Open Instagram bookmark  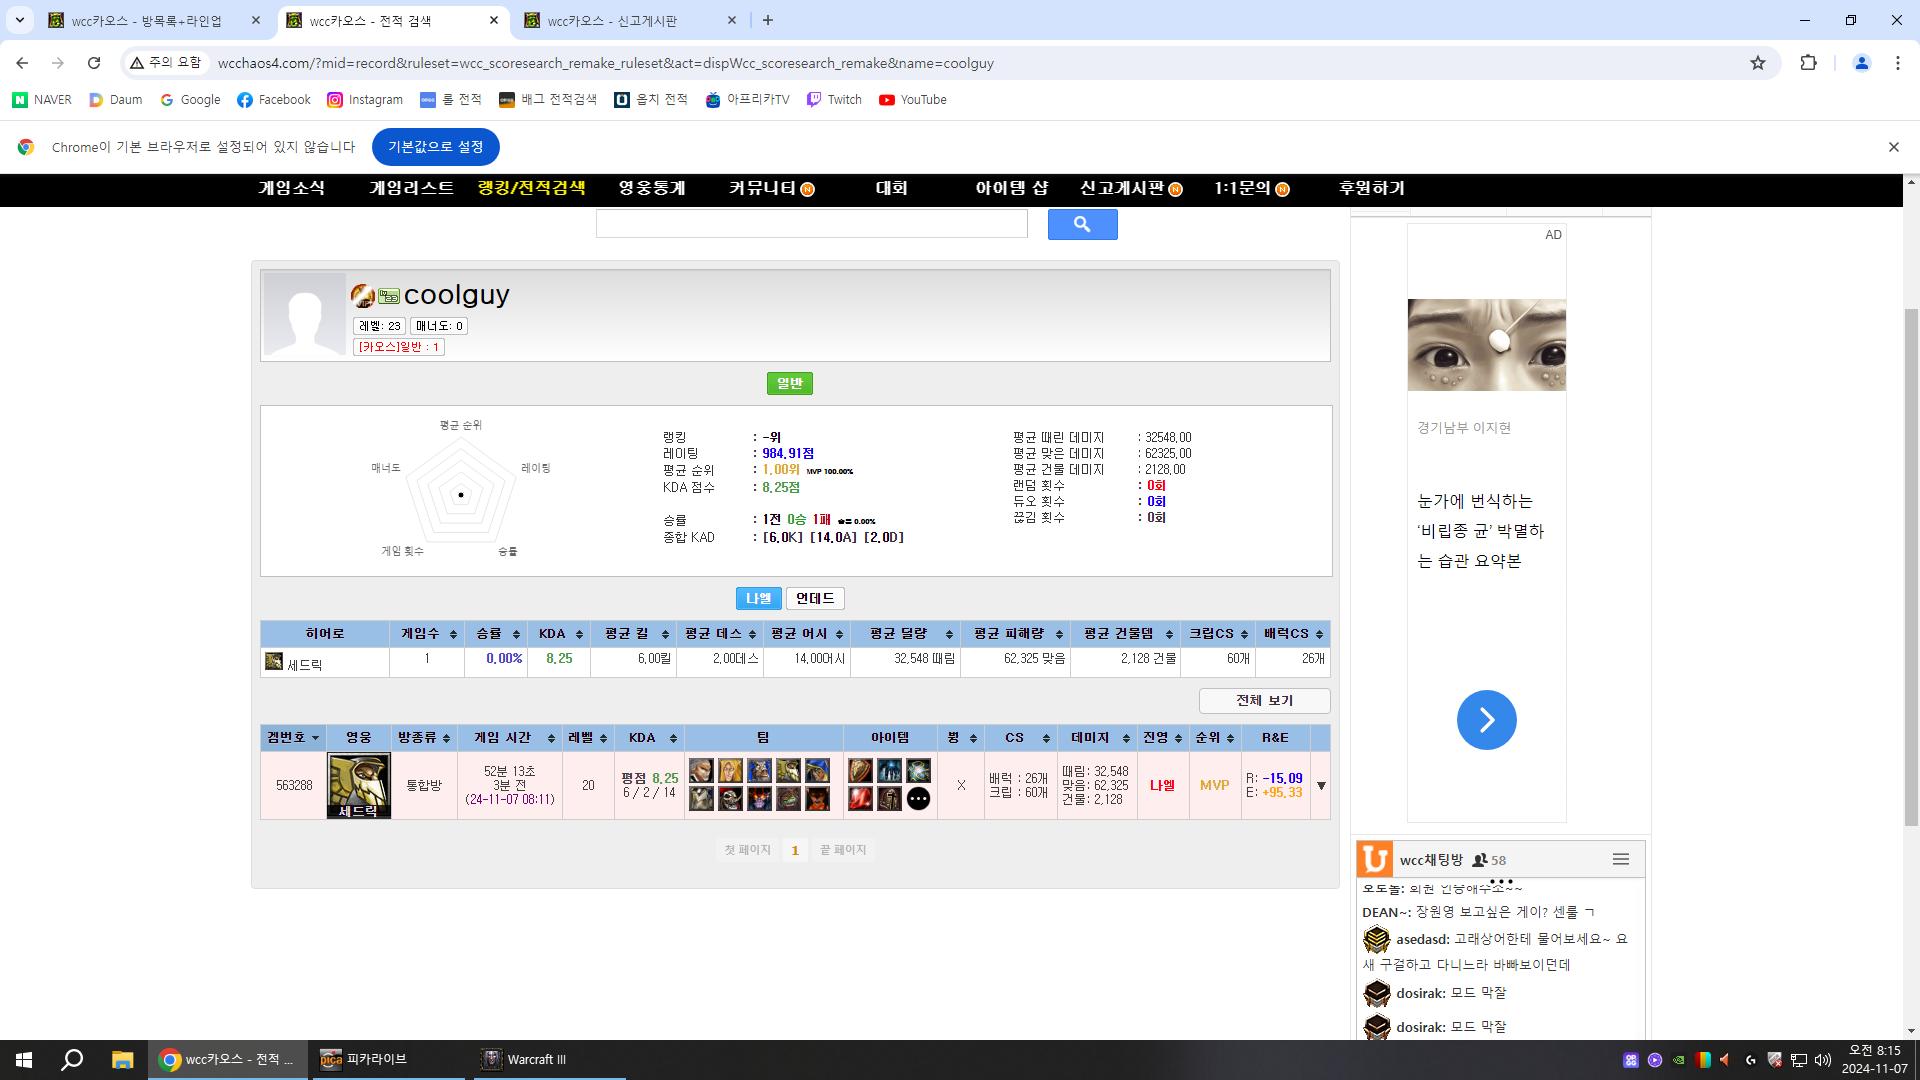(x=365, y=100)
